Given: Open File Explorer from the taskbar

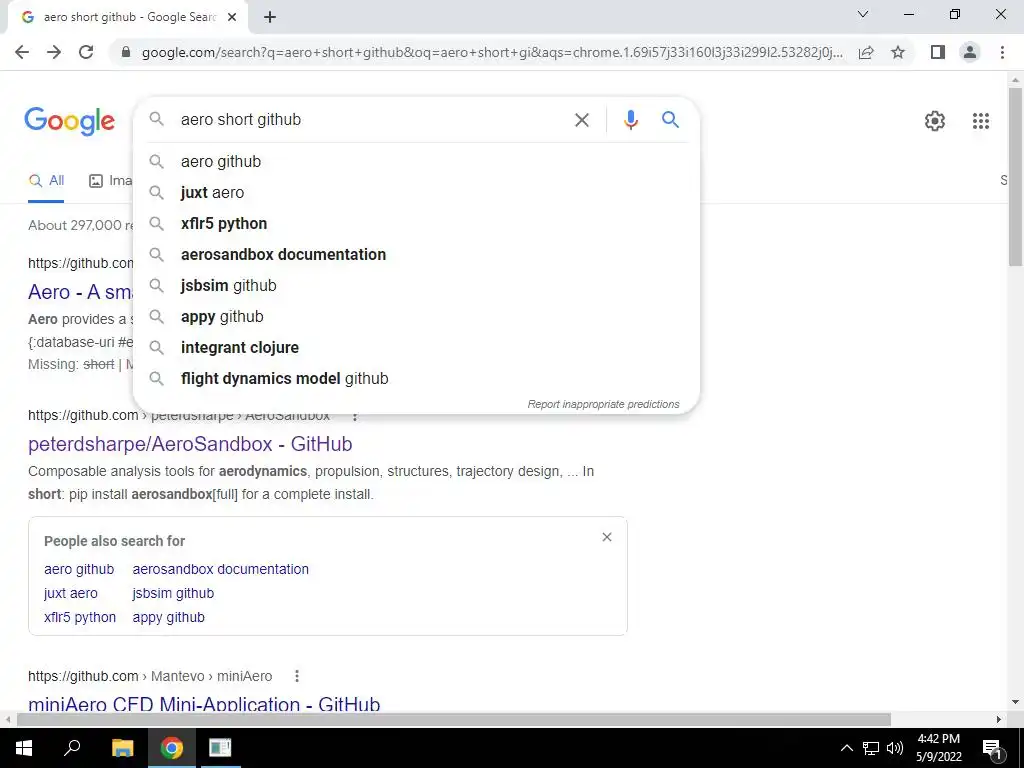Looking at the screenshot, I should (x=122, y=748).
